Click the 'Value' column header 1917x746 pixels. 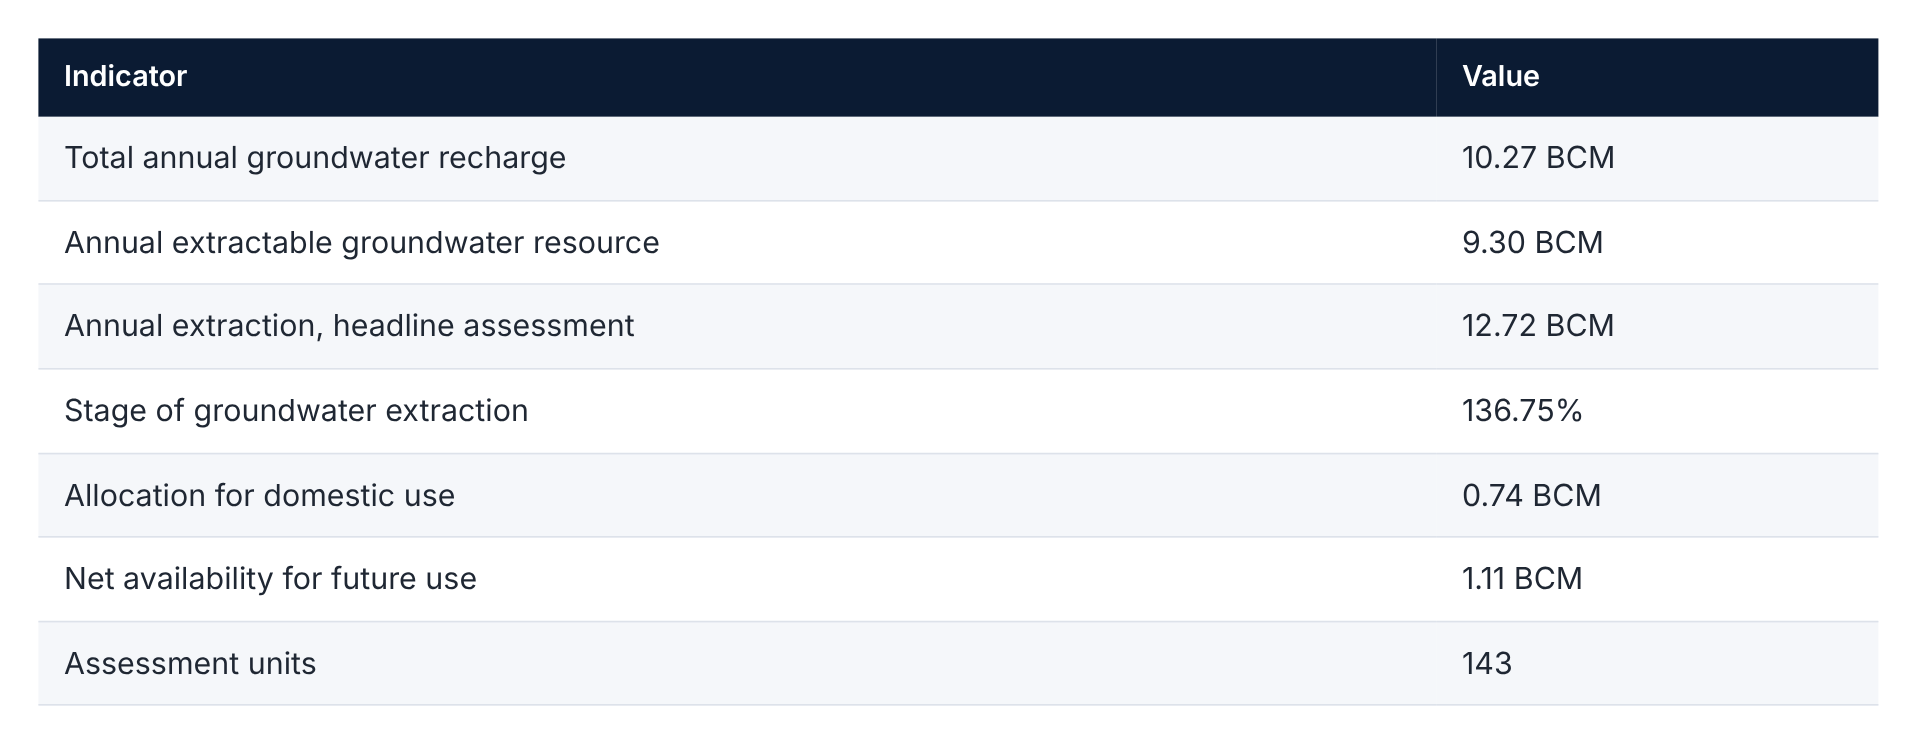pos(1657,77)
